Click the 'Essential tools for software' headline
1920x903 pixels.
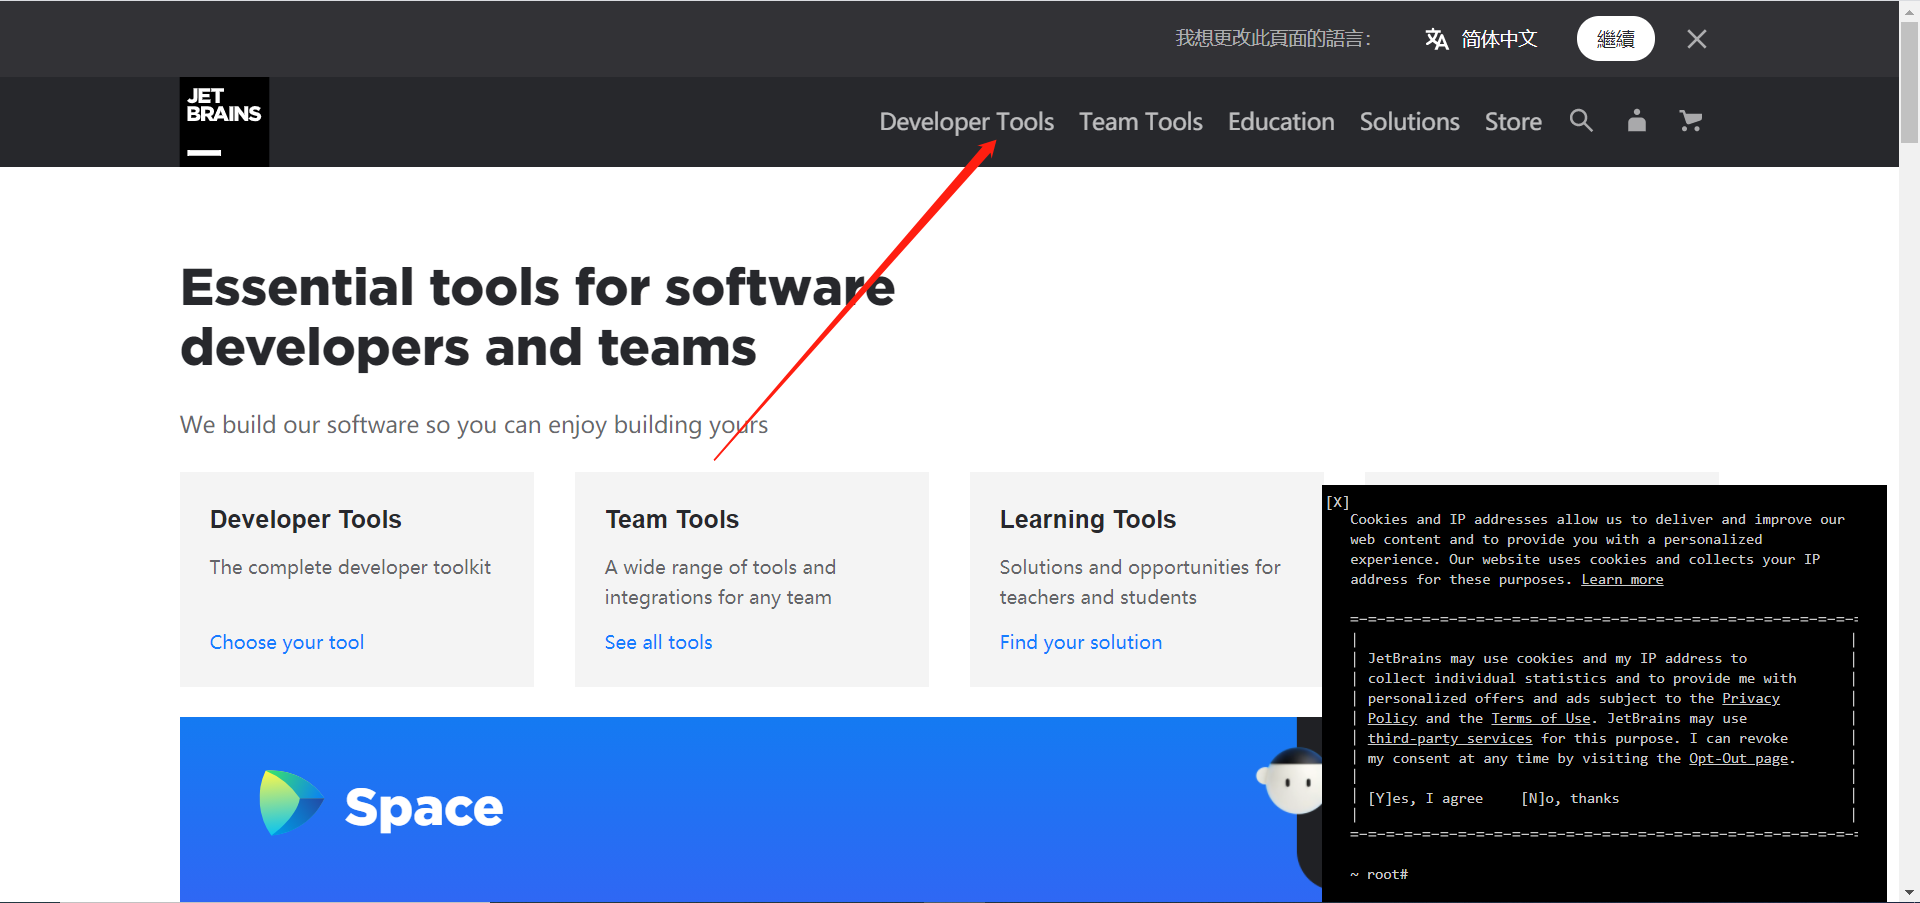point(538,288)
